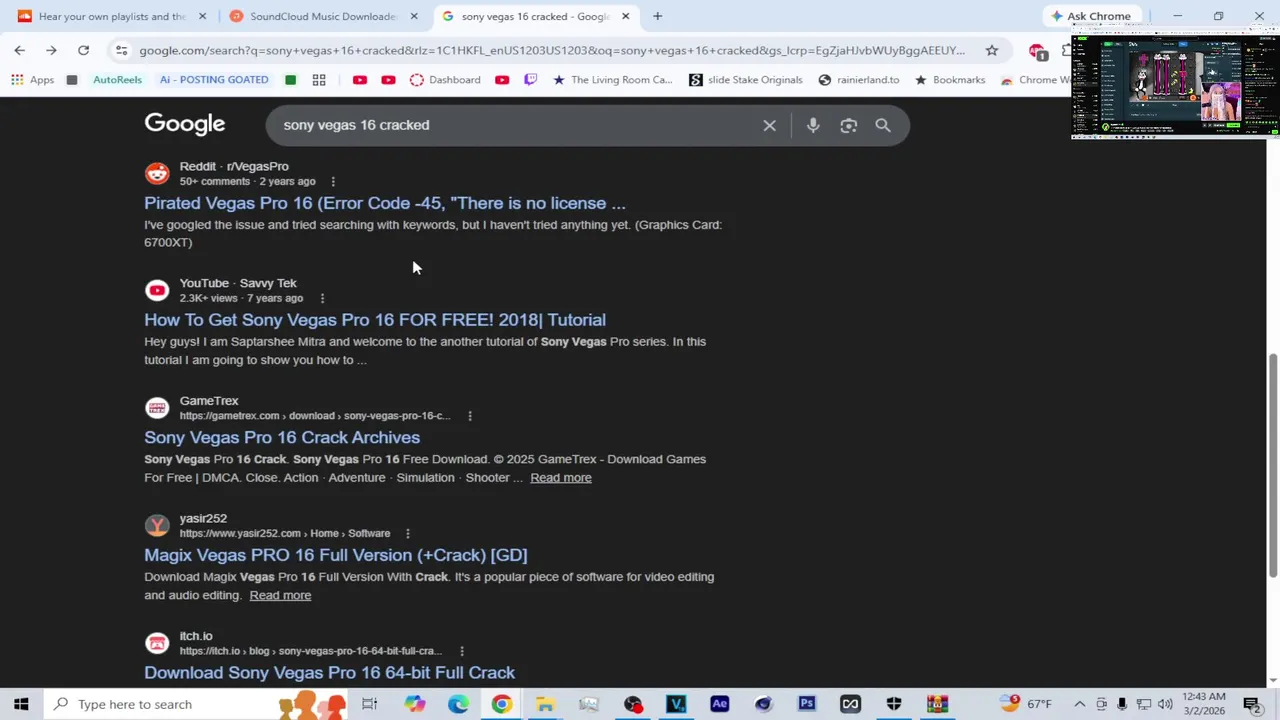Open the Windows Start menu
The height and width of the screenshot is (720, 1280).
[21, 704]
